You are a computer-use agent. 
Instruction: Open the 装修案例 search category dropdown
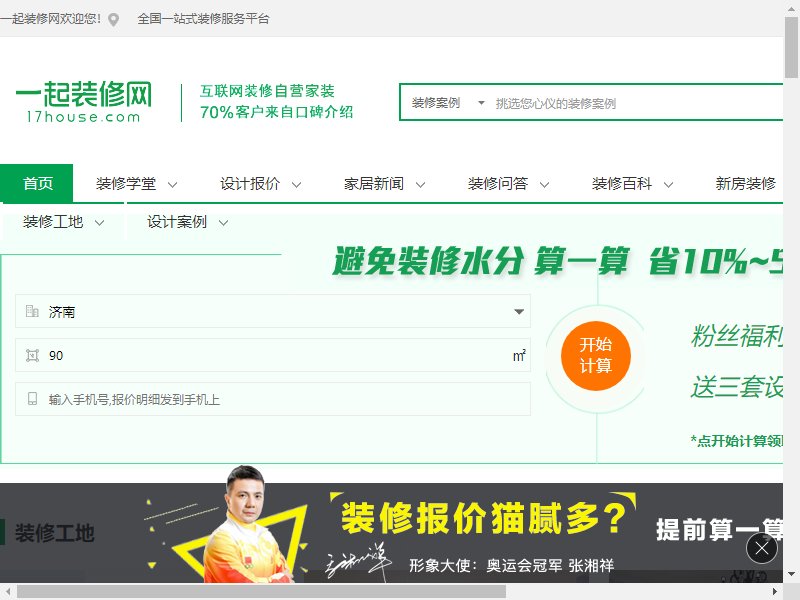tap(448, 103)
